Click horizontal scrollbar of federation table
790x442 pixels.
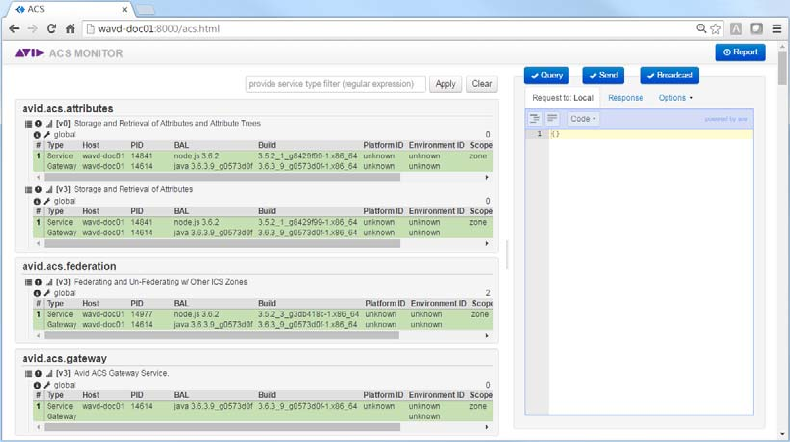pyautogui.click(x=221, y=335)
